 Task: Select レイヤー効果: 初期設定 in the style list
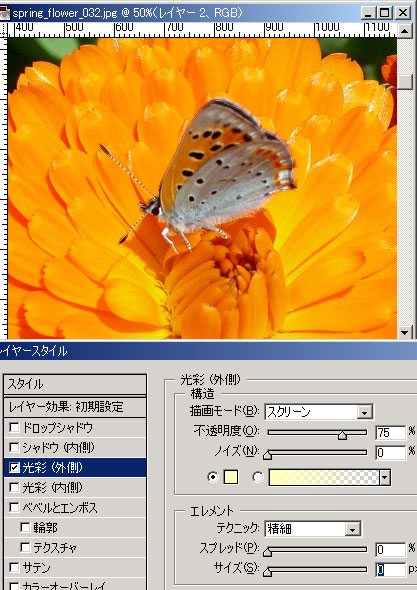click(75, 407)
